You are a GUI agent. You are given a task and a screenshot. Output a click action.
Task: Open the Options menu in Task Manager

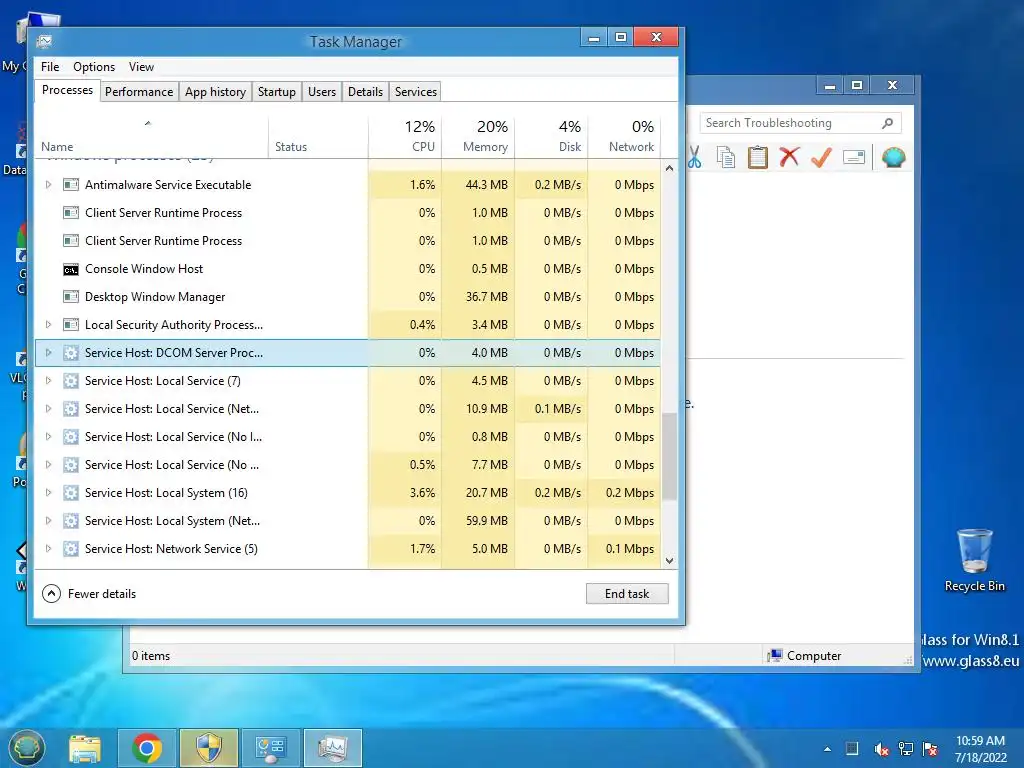click(x=94, y=67)
